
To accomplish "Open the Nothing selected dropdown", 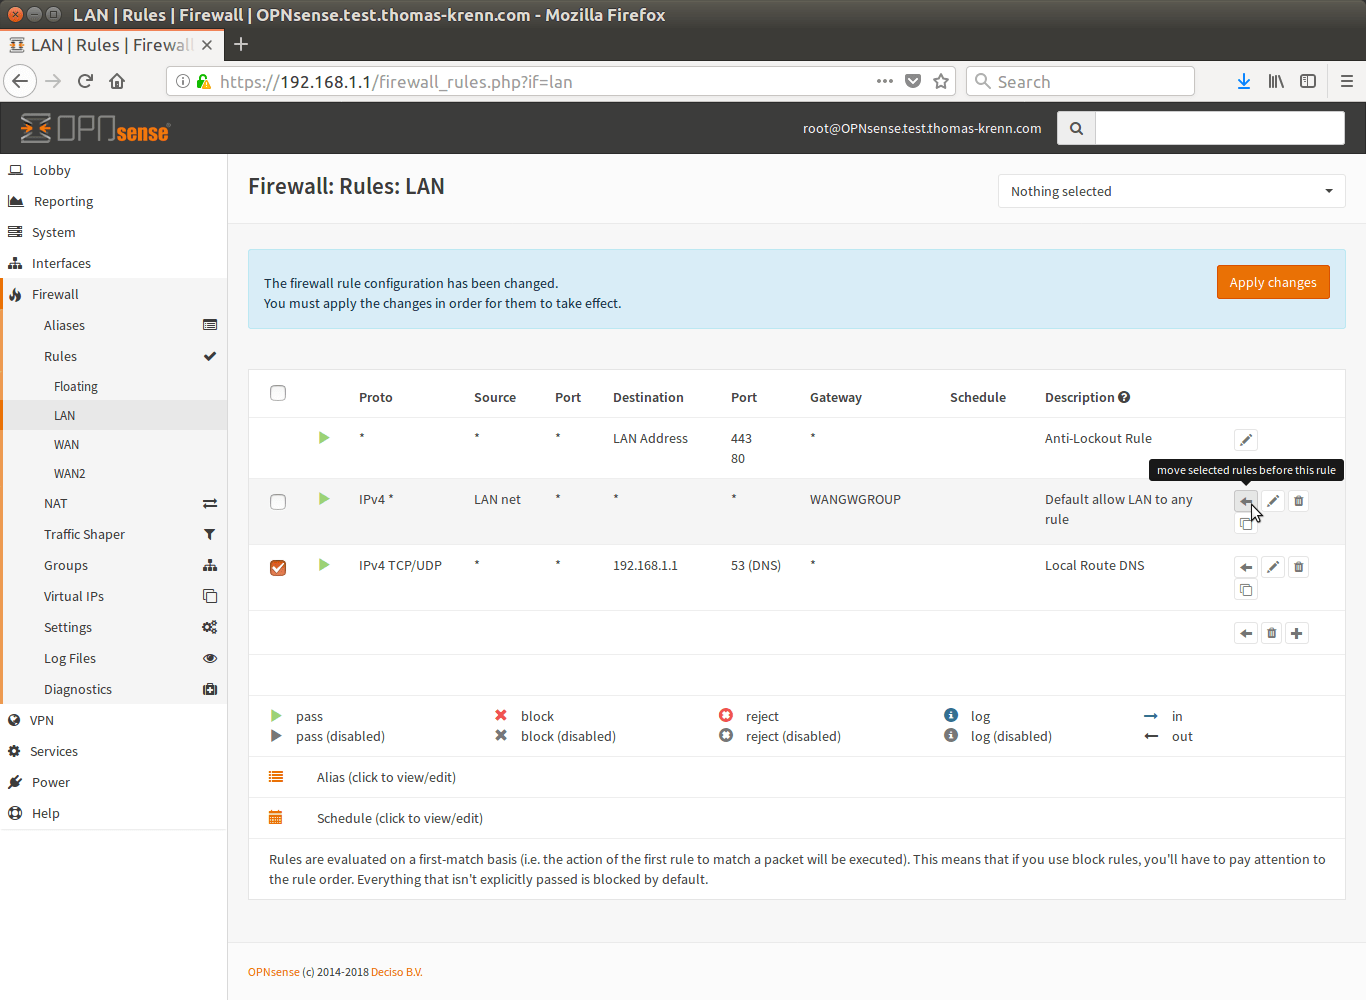I will point(1171,191).
